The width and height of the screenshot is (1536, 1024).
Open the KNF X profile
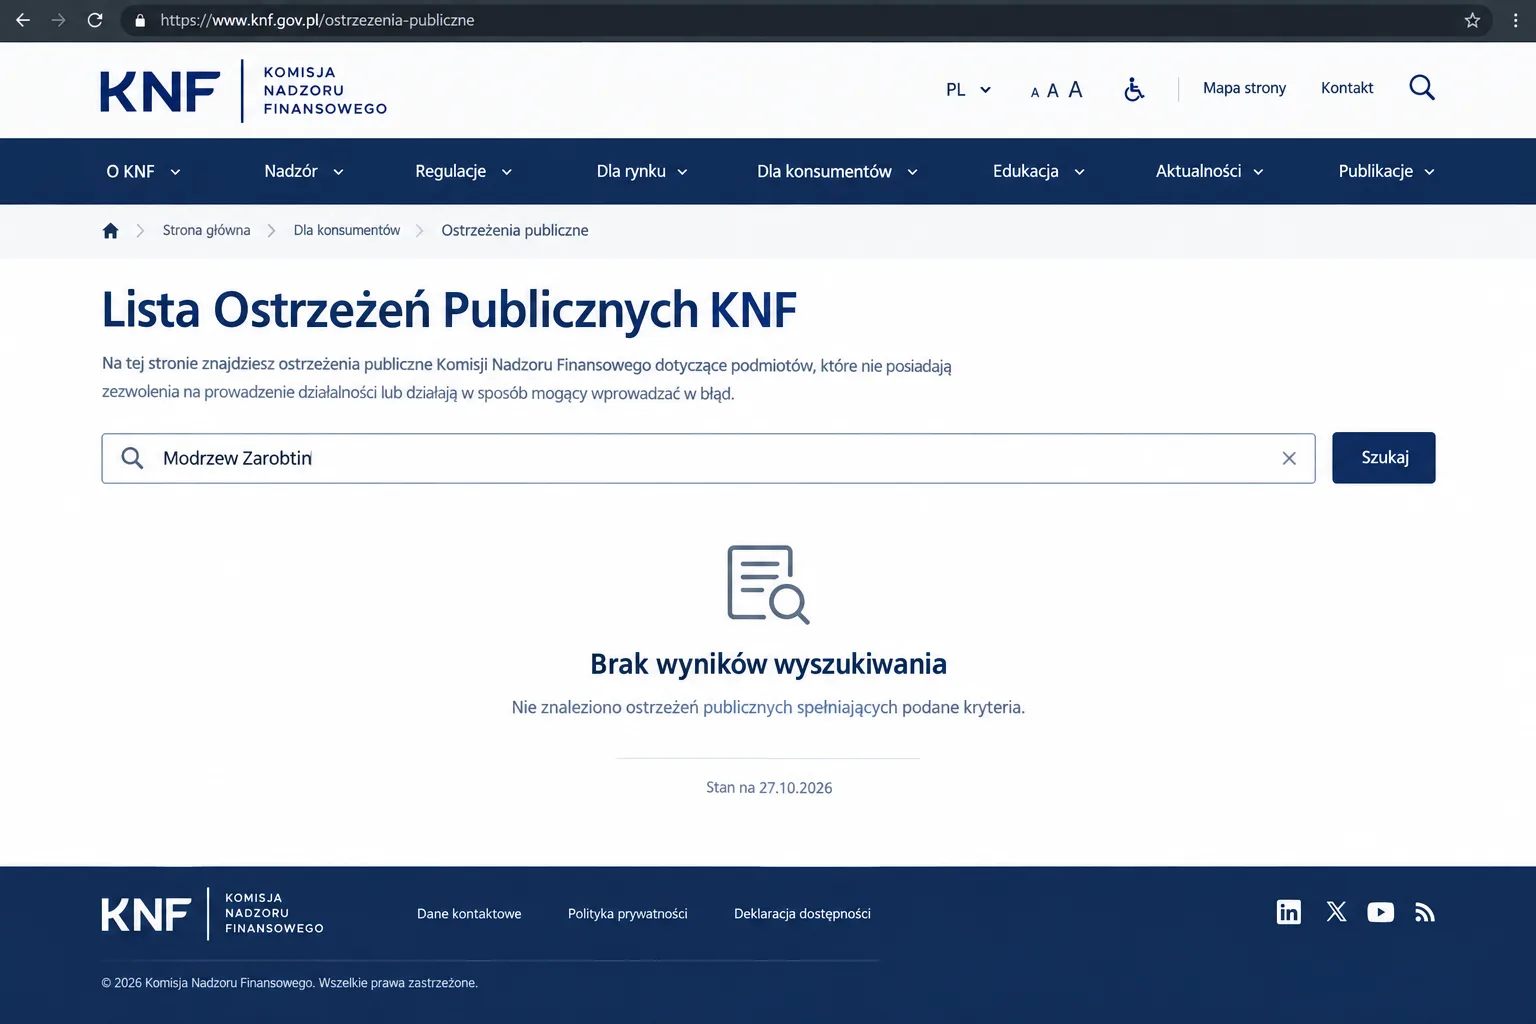tap(1336, 912)
